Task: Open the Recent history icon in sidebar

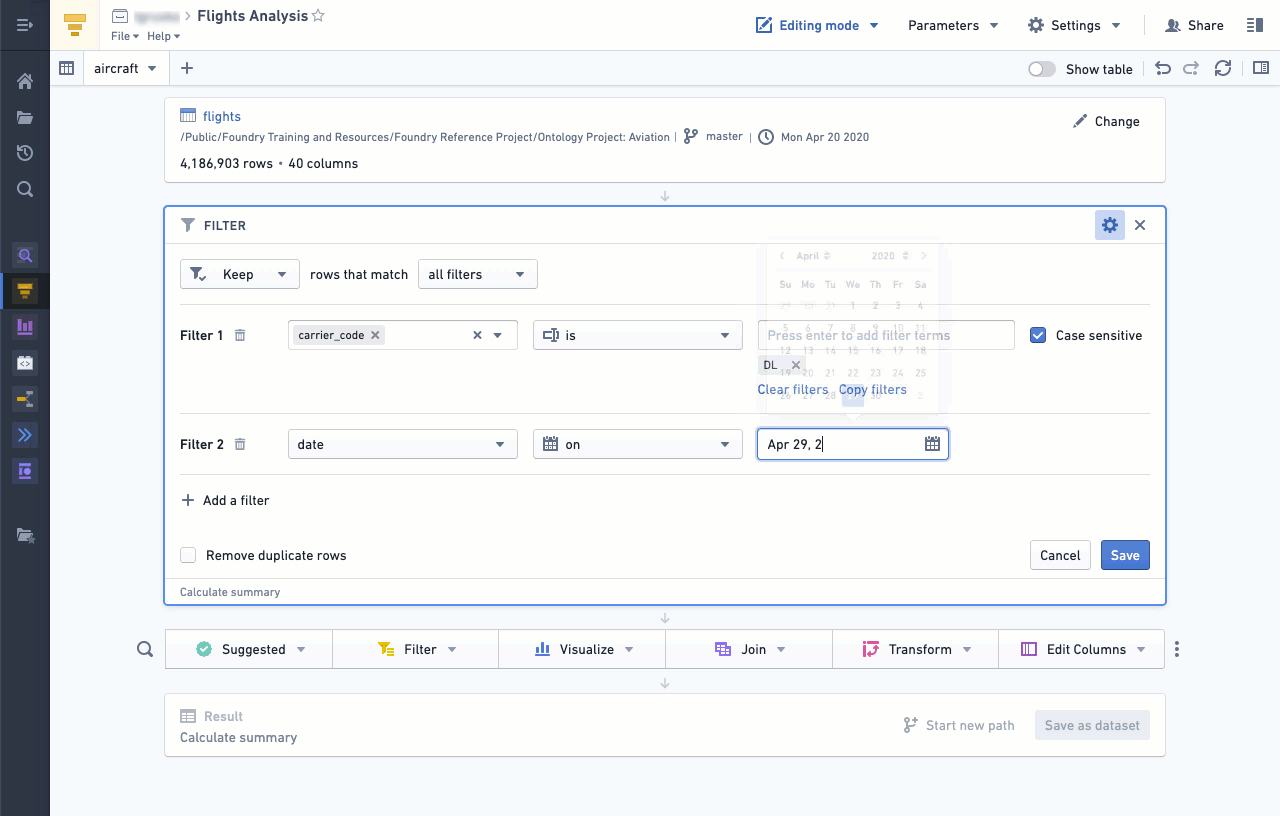Action: pos(25,153)
